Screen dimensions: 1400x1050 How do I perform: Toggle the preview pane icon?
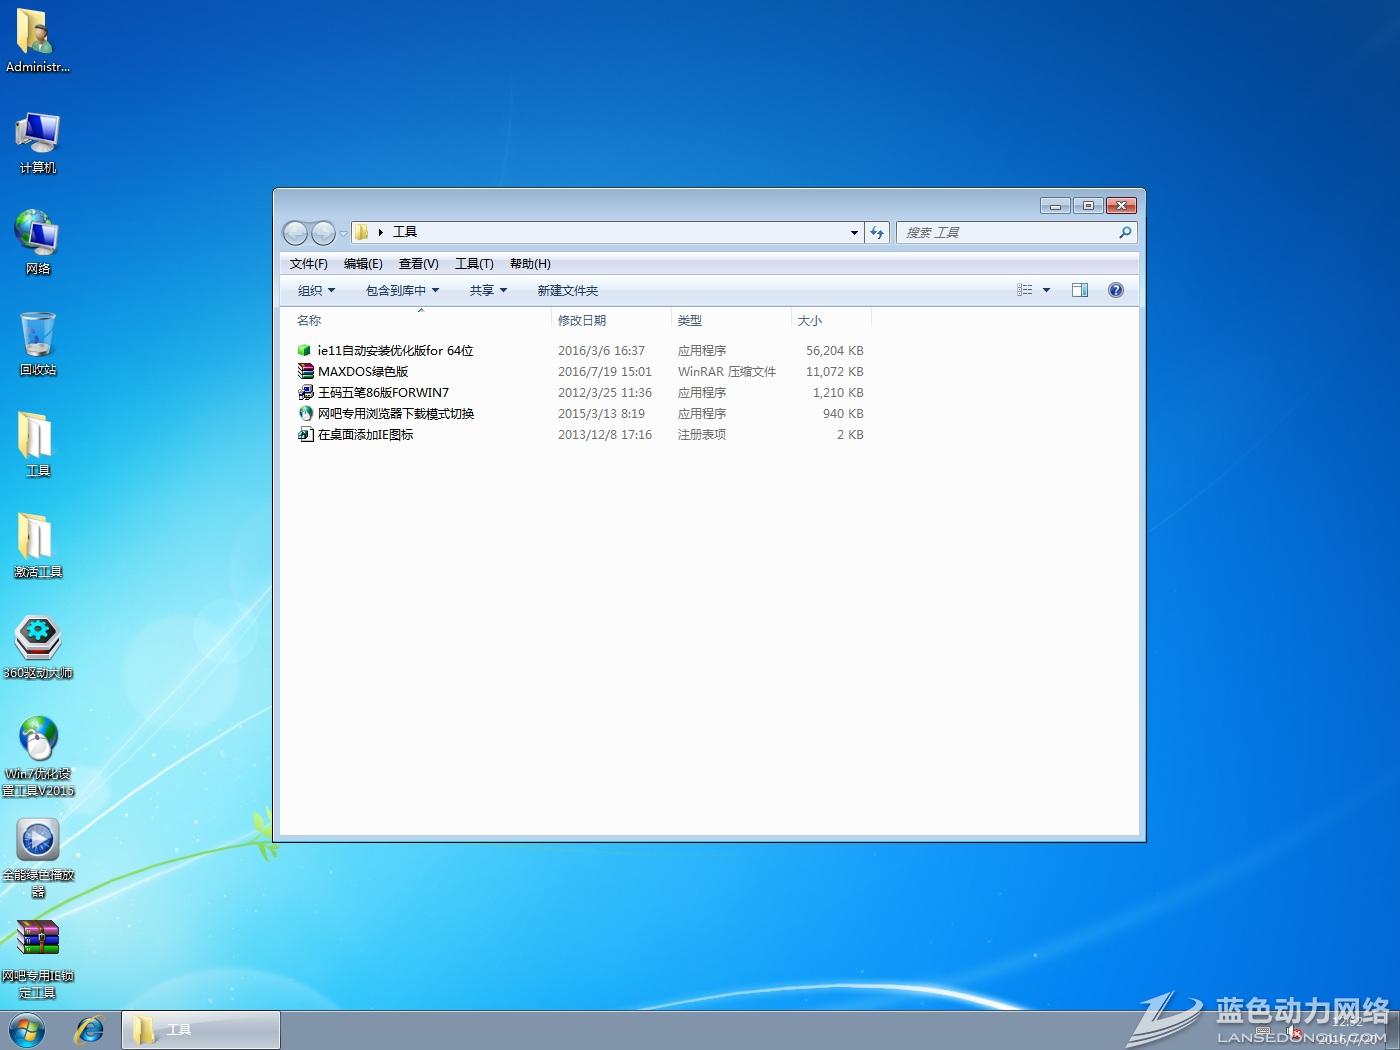click(1080, 290)
